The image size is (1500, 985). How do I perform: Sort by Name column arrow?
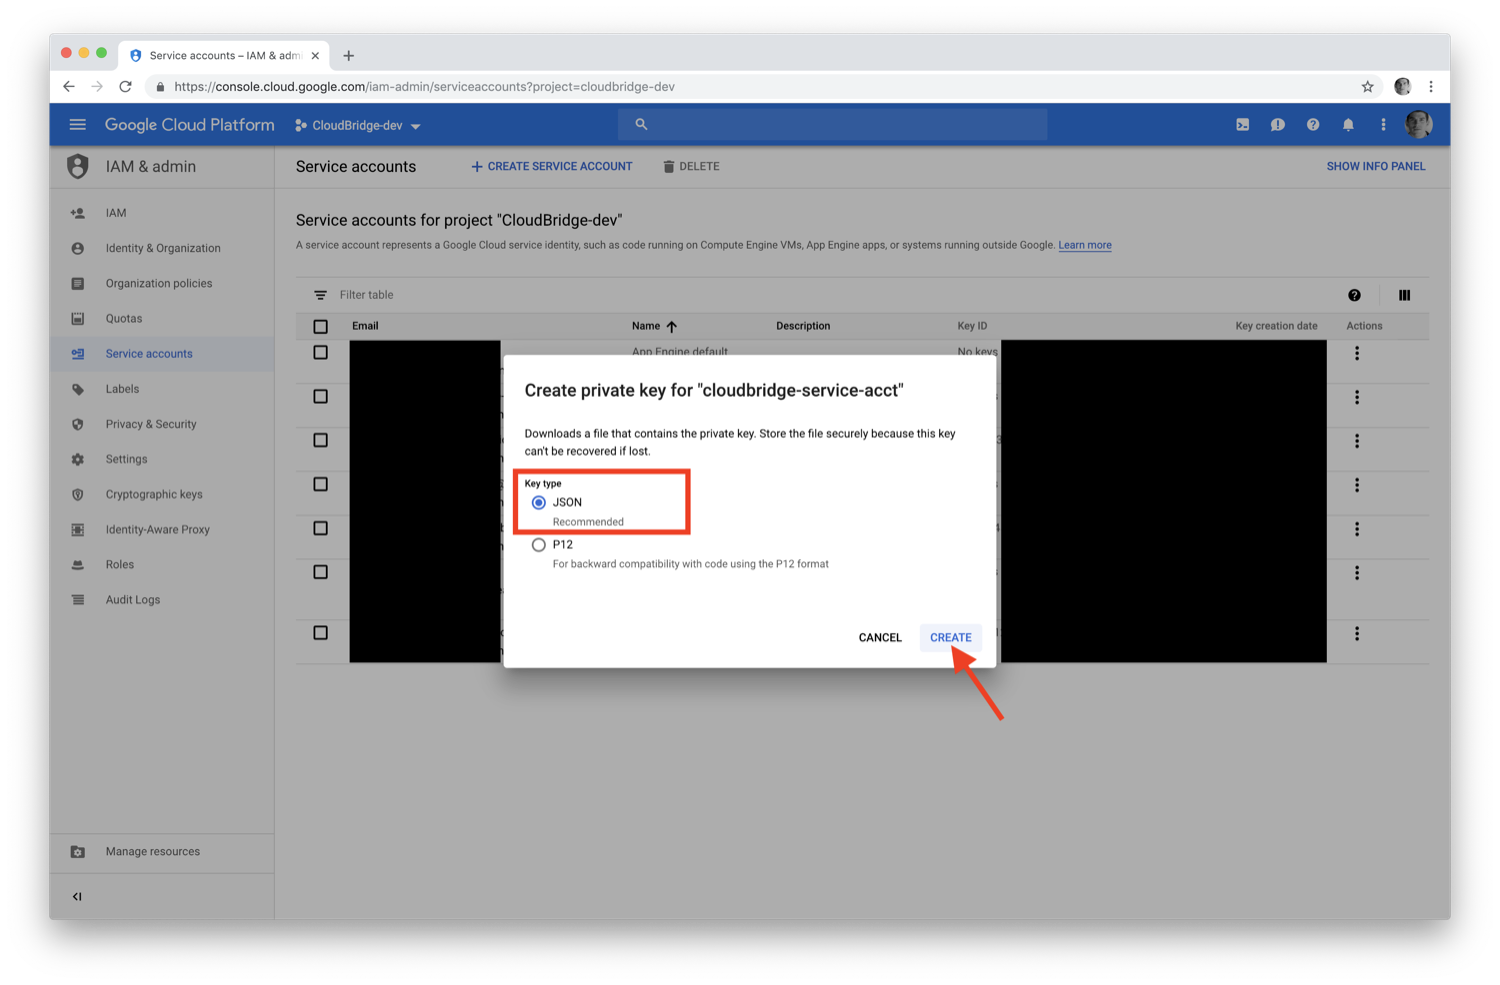(672, 326)
